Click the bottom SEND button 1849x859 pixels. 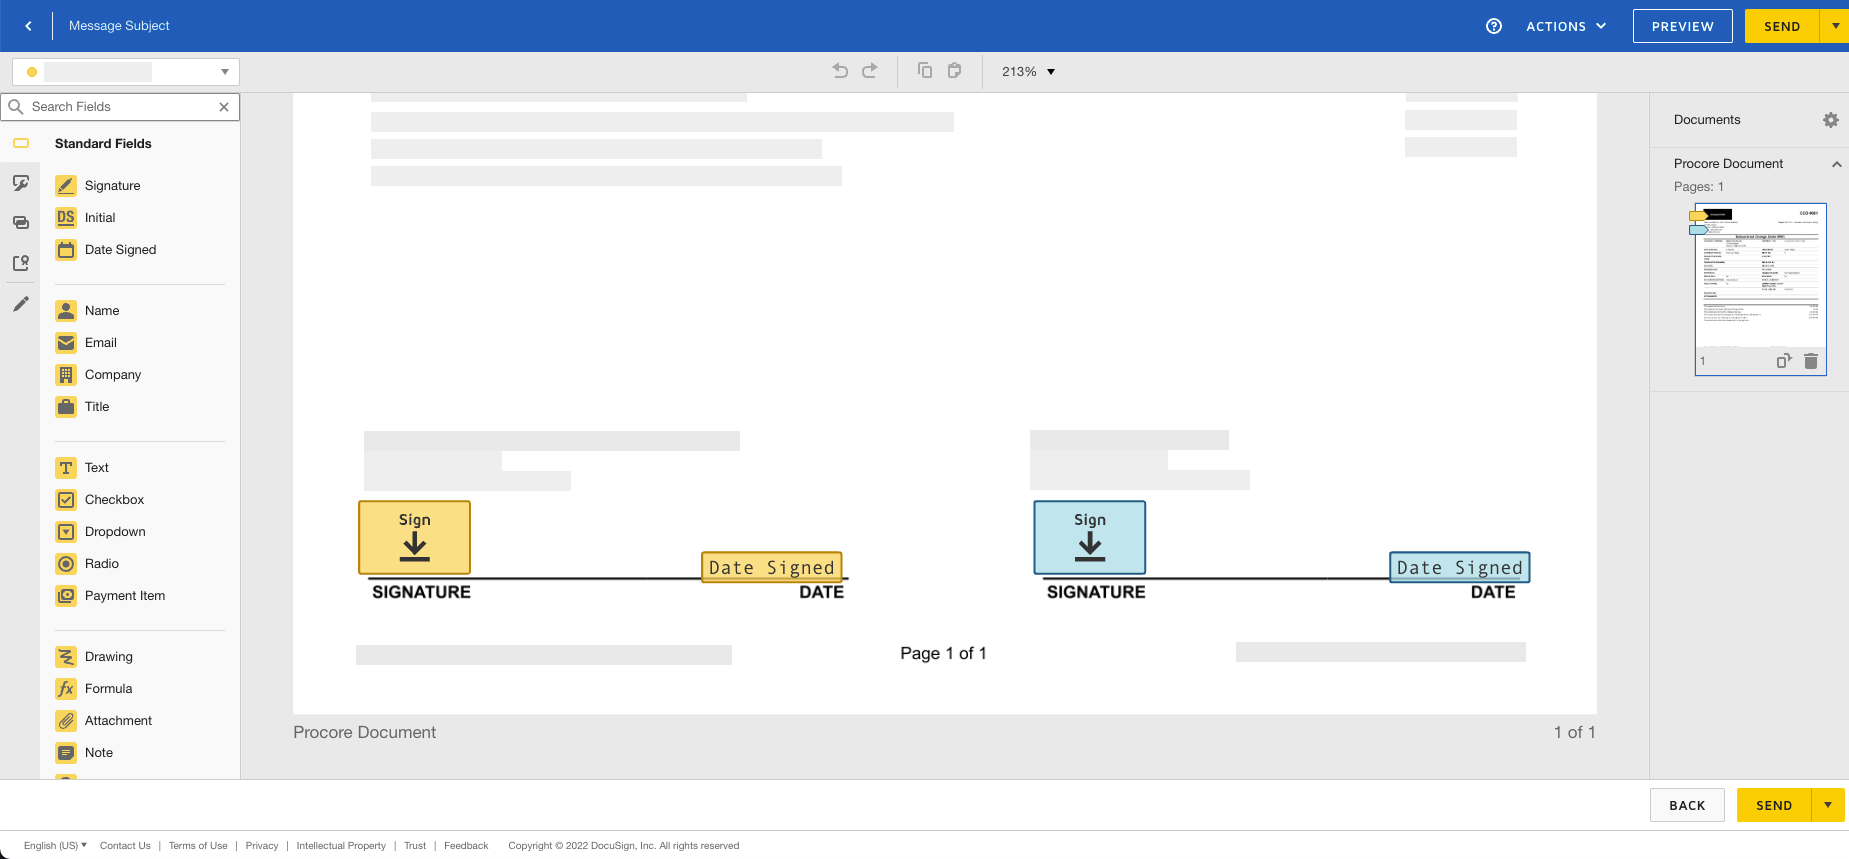click(x=1774, y=805)
